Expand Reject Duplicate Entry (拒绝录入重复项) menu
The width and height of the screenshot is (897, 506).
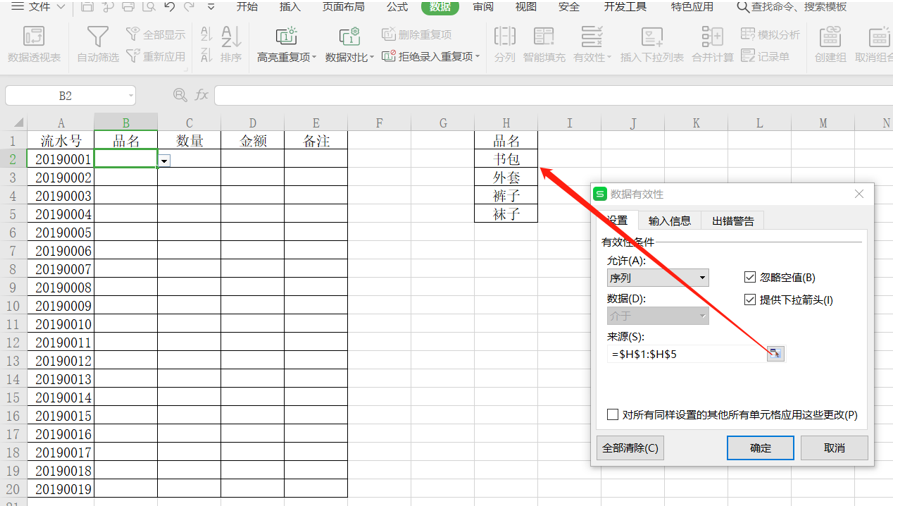coord(477,56)
